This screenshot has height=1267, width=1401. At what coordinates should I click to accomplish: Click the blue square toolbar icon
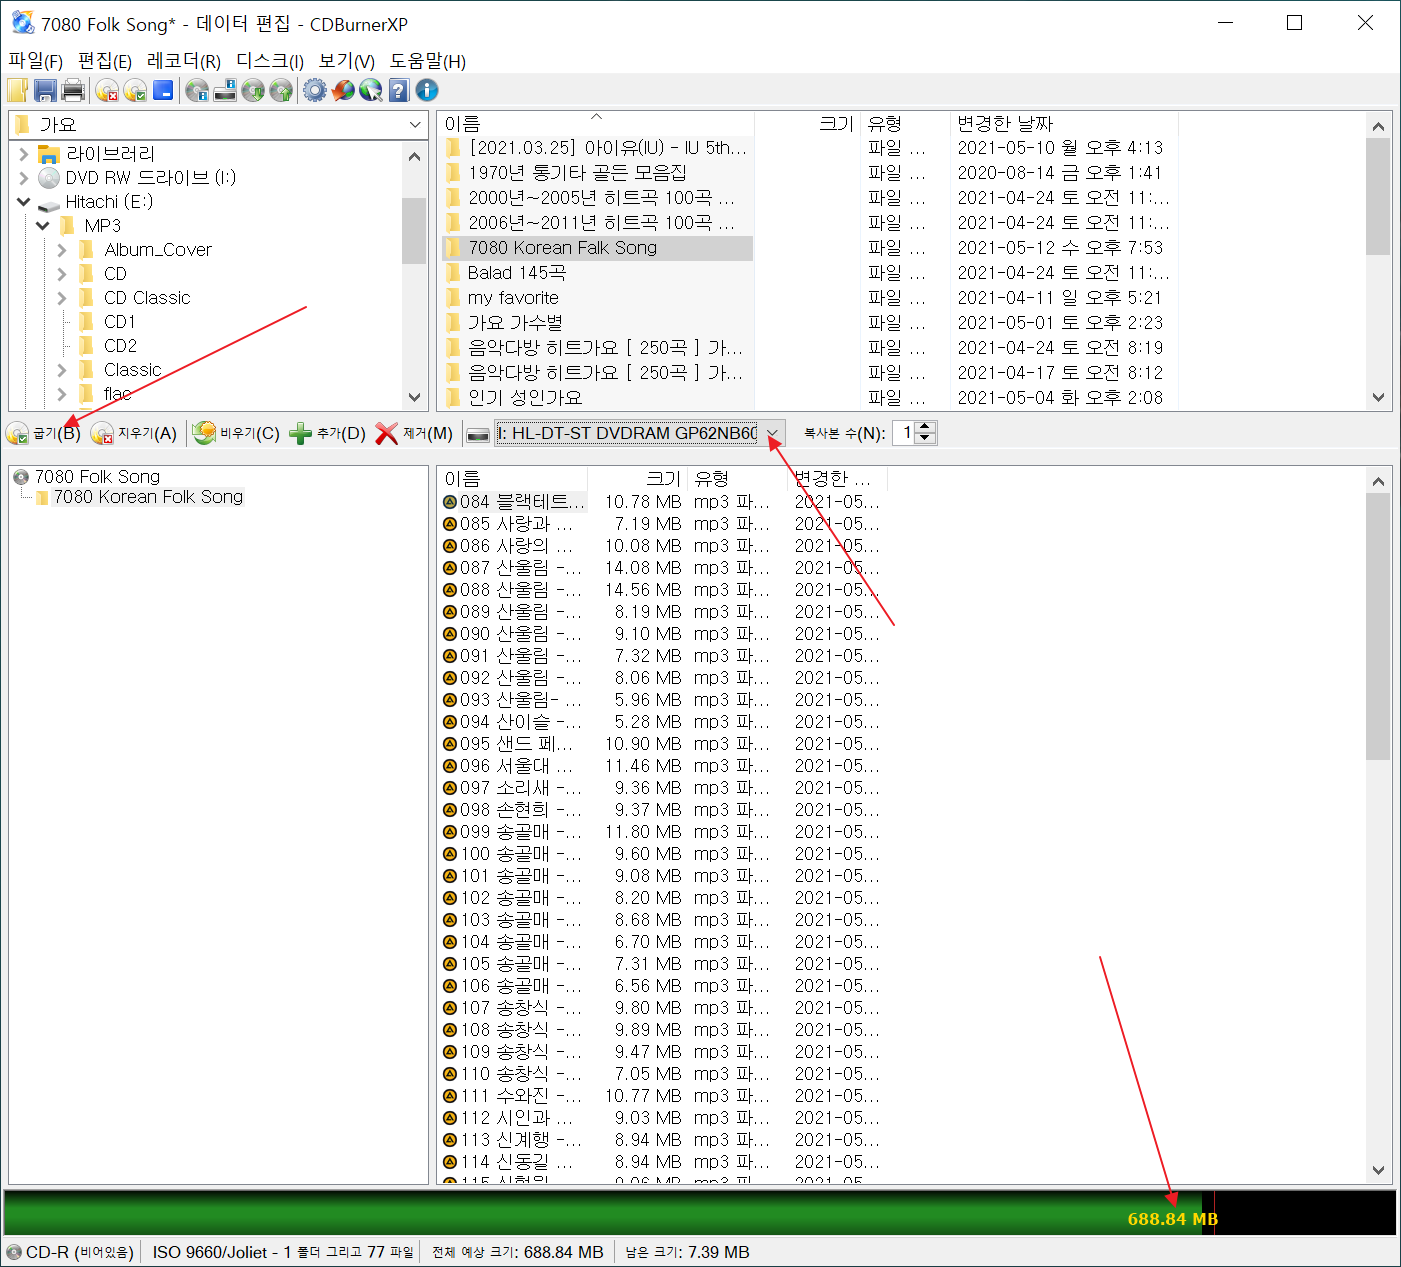tap(162, 90)
